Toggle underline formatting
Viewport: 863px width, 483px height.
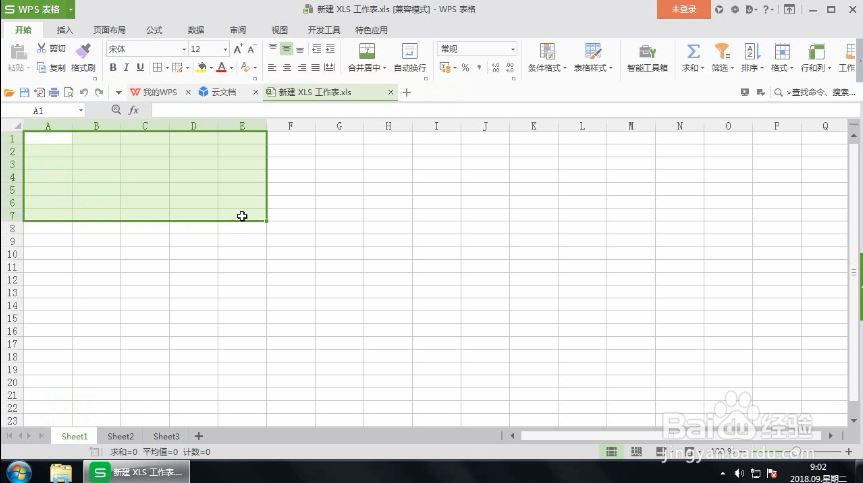140,67
